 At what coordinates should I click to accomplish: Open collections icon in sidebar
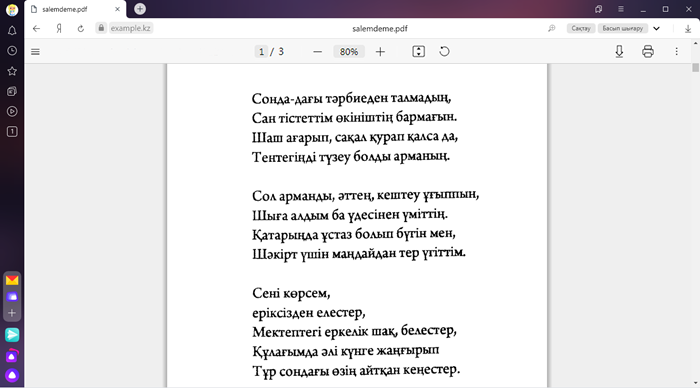(12, 91)
